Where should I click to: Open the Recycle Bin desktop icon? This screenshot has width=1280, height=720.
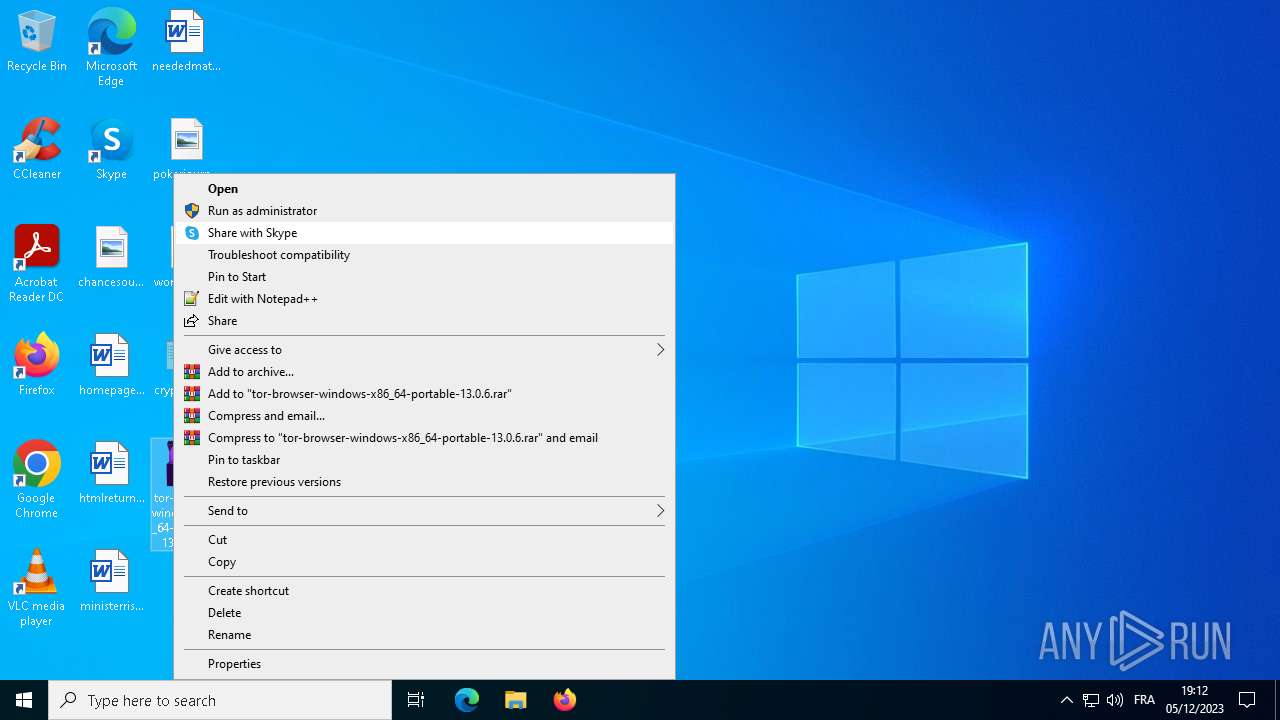point(37,41)
